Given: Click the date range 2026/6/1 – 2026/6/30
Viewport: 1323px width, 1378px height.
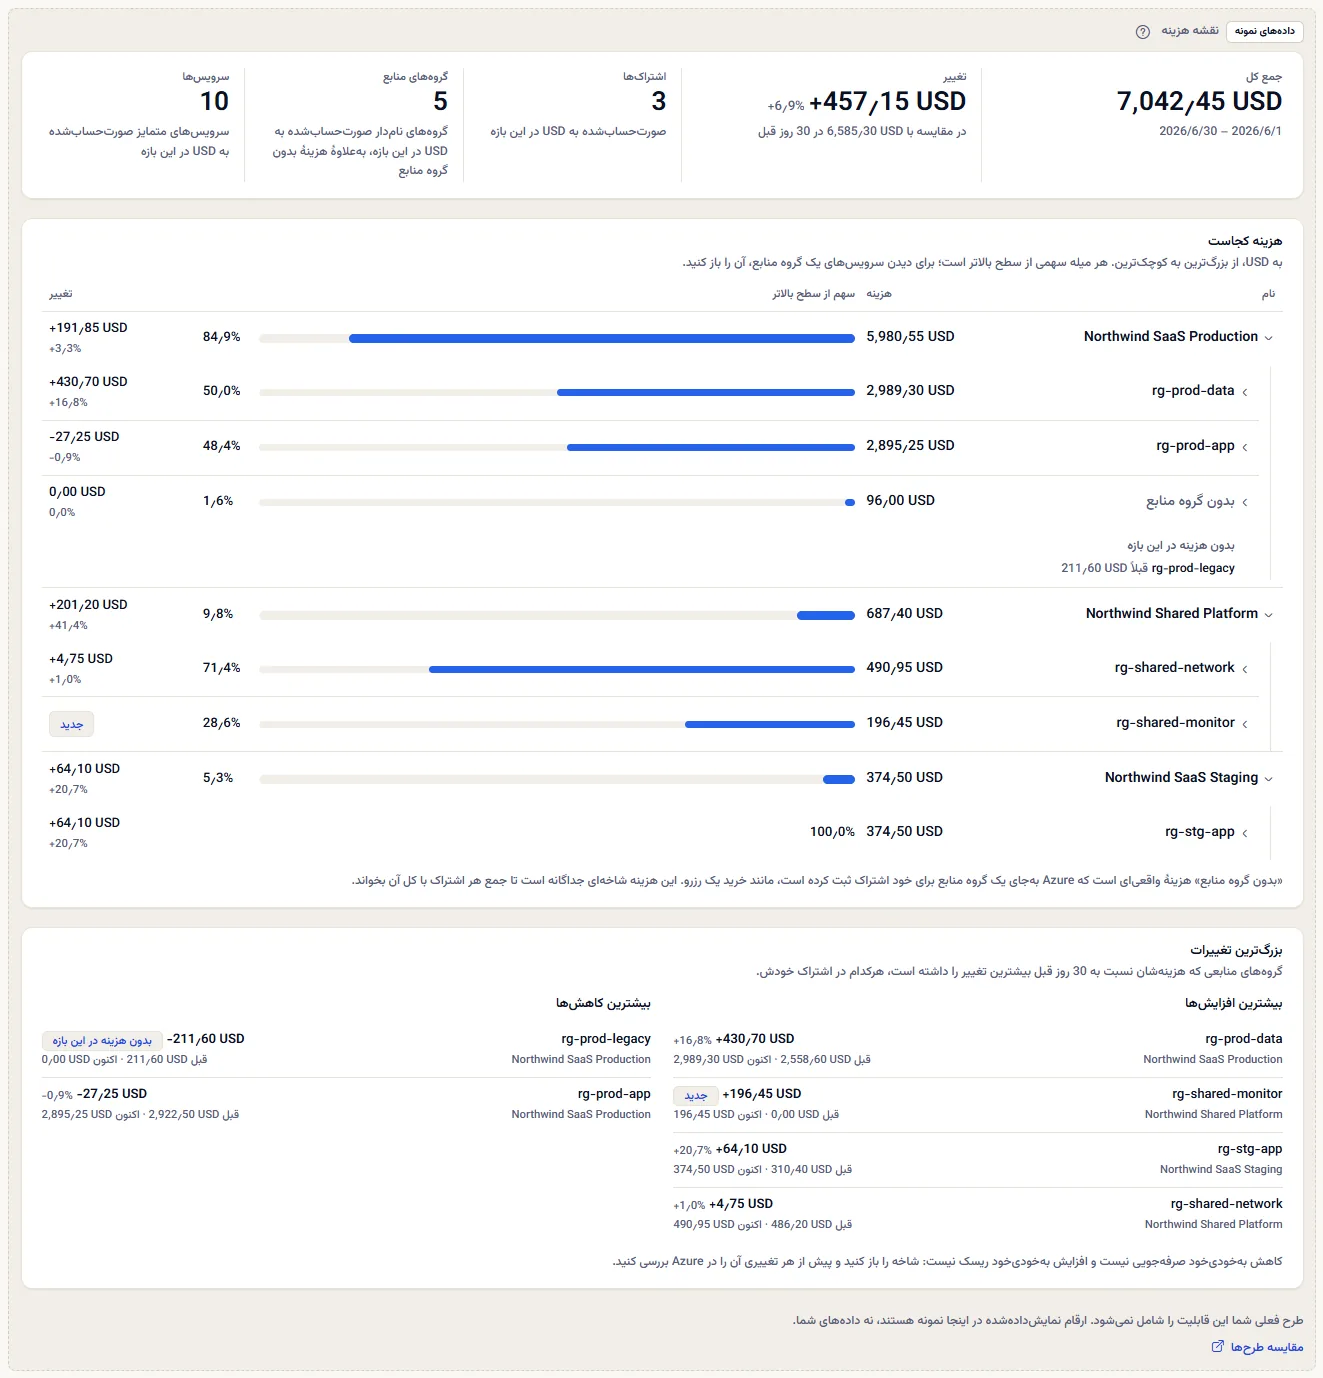Looking at the screenshot, I should (1220, 131).
